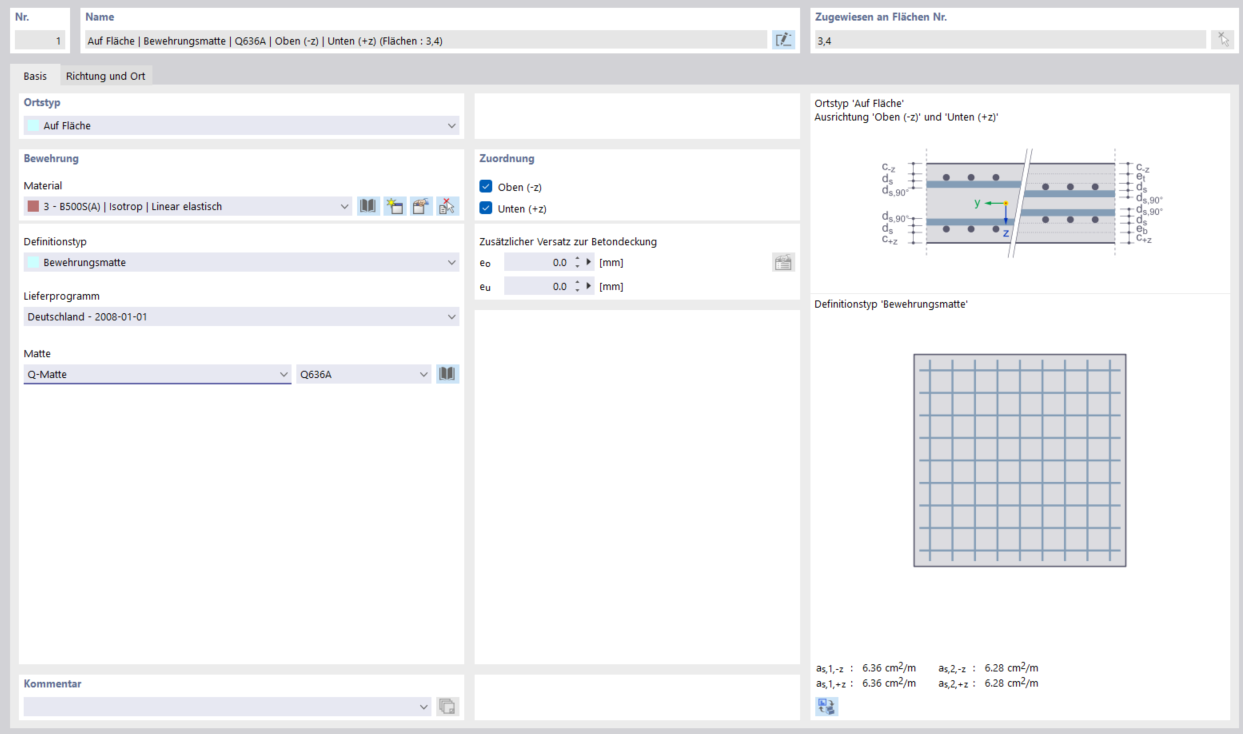
Task: Click the select surfaces picker icon
Action: tap(1222, 40)
